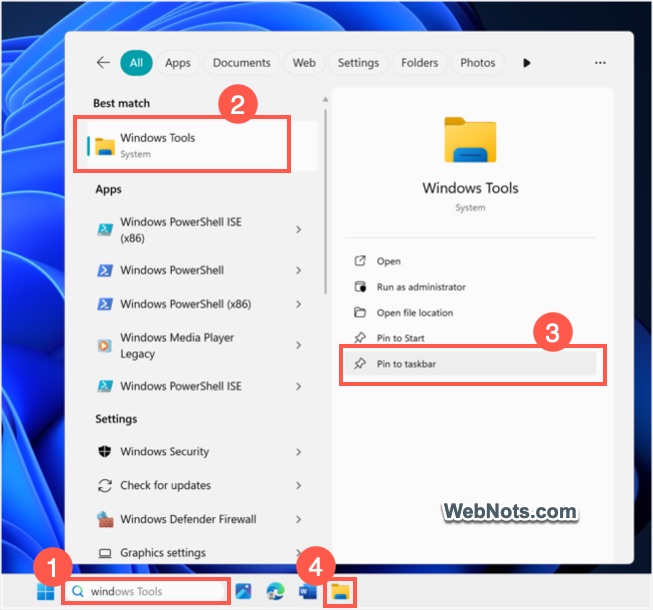Open pinned Windows Tools on taskbar
The image size is (653, 610).
tap(340, 591)
